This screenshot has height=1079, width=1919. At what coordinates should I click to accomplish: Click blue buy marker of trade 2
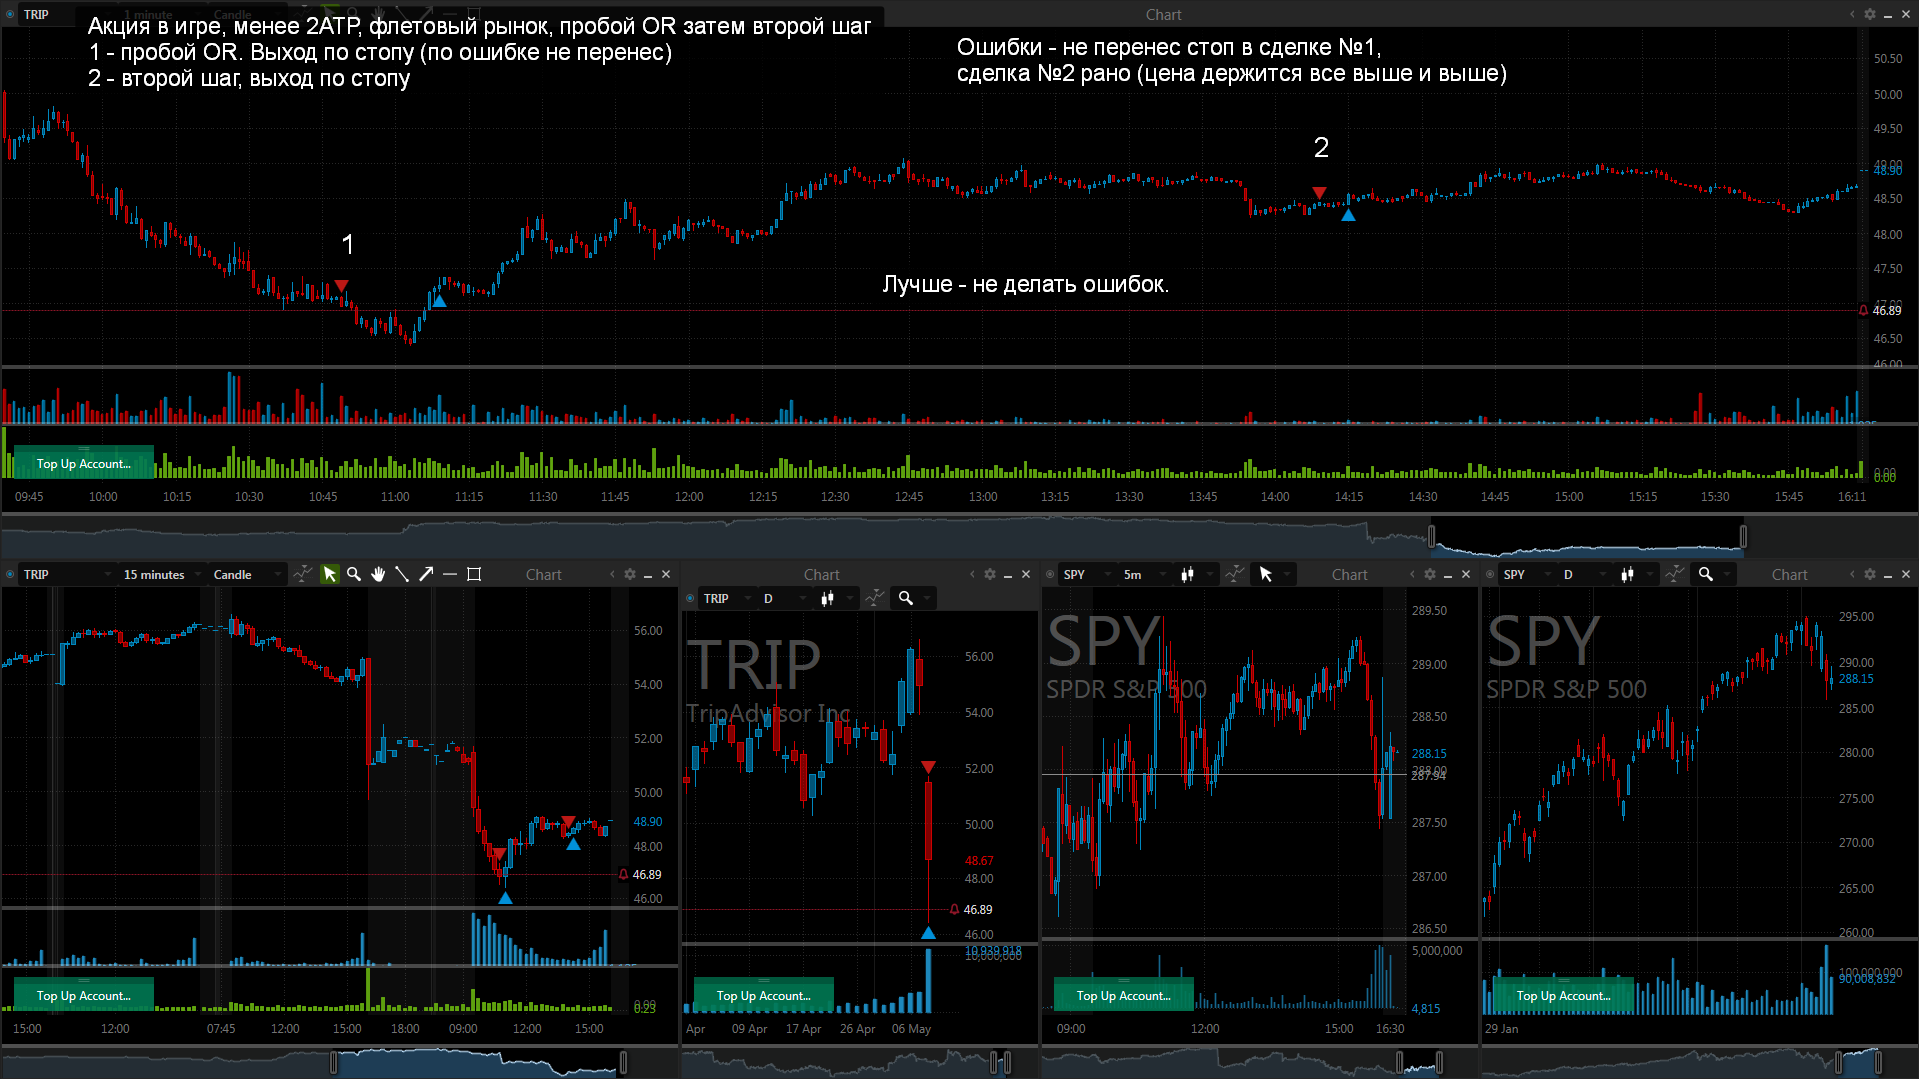tap(1348, 215)
